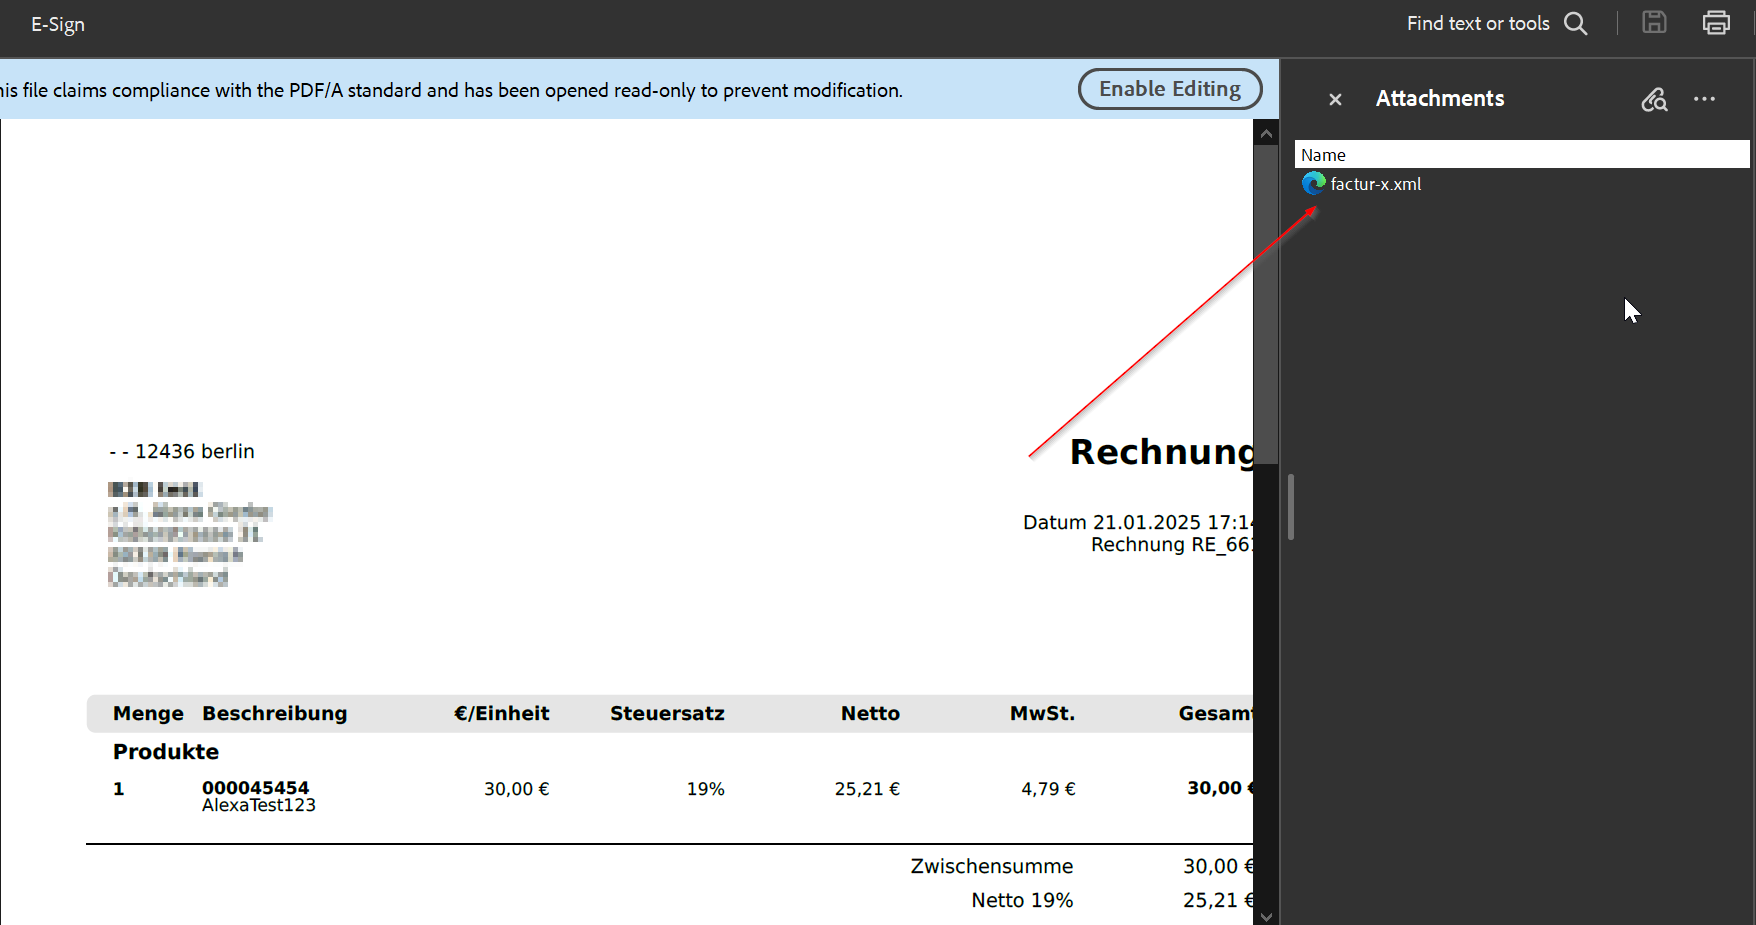This screenshot has width=1756, height=925.
Task: Open the Attachments more options ellipsis
Action: (1704, 99)
